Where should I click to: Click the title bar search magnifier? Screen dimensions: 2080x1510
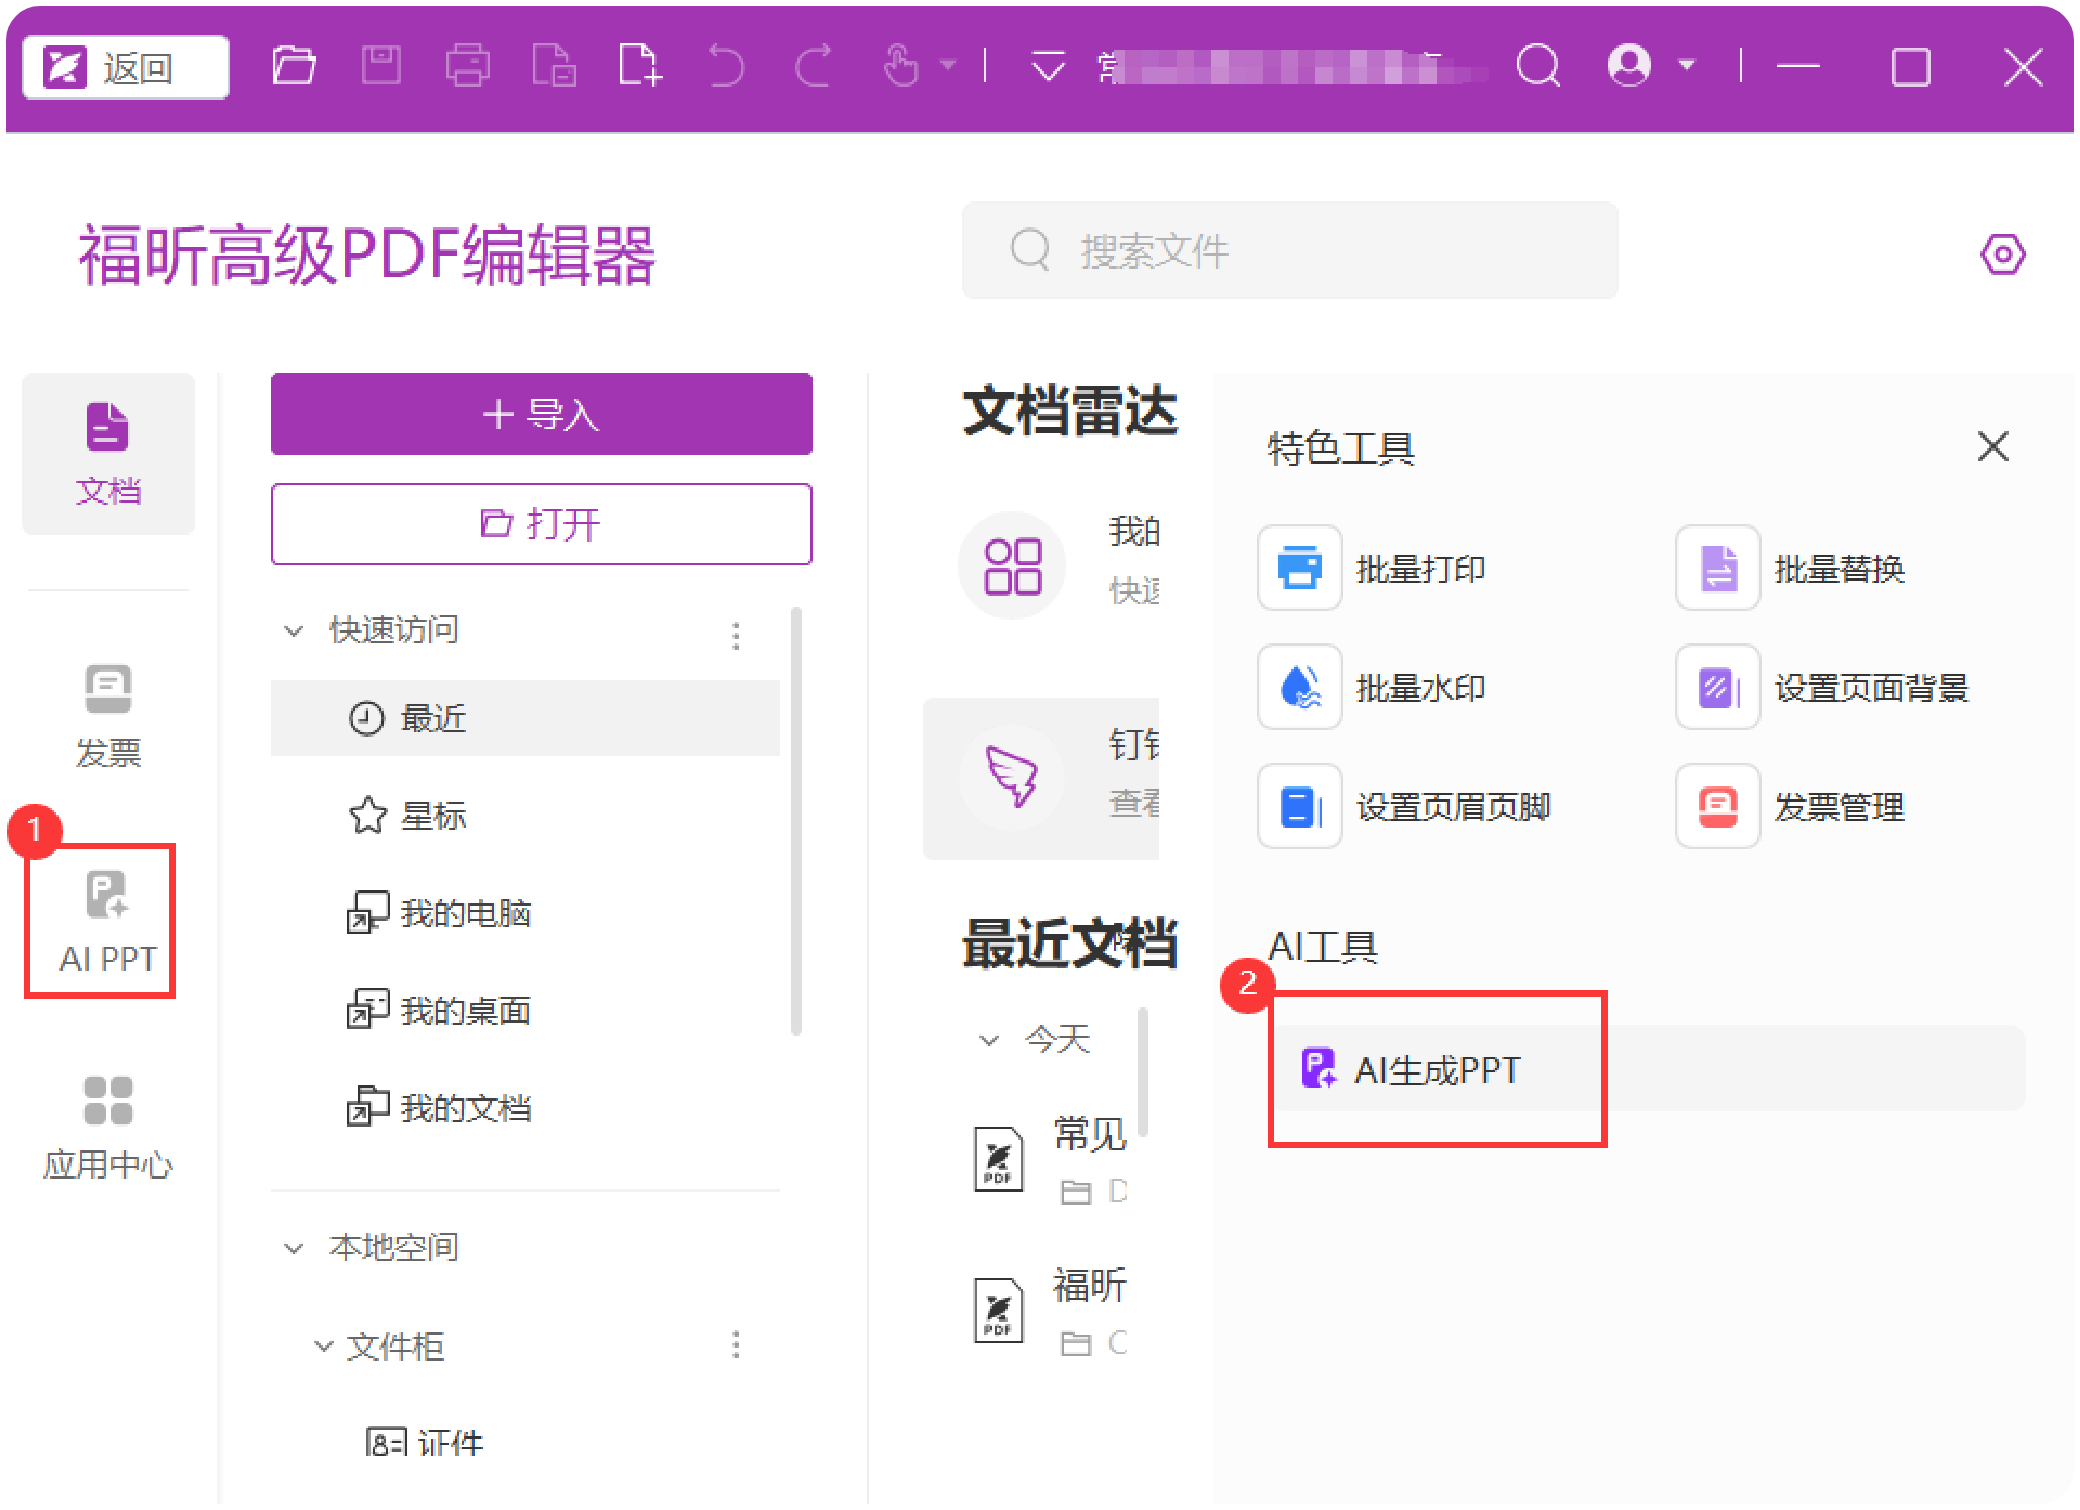coord(1538,67)
